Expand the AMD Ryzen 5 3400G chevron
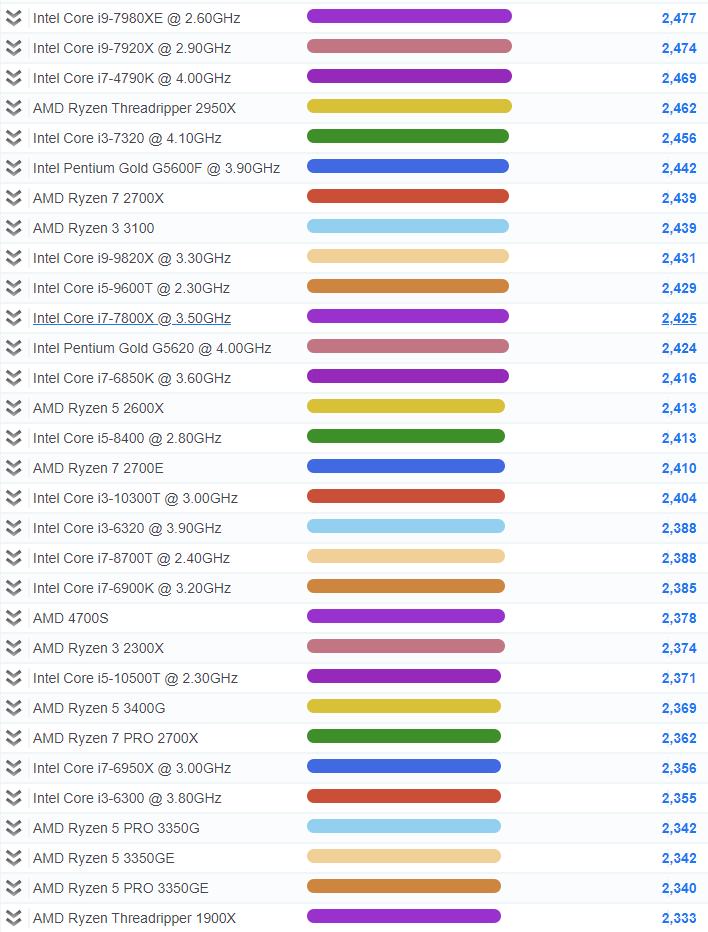Image resolution: width=708 pixels, height=932 pixels. 14,708
